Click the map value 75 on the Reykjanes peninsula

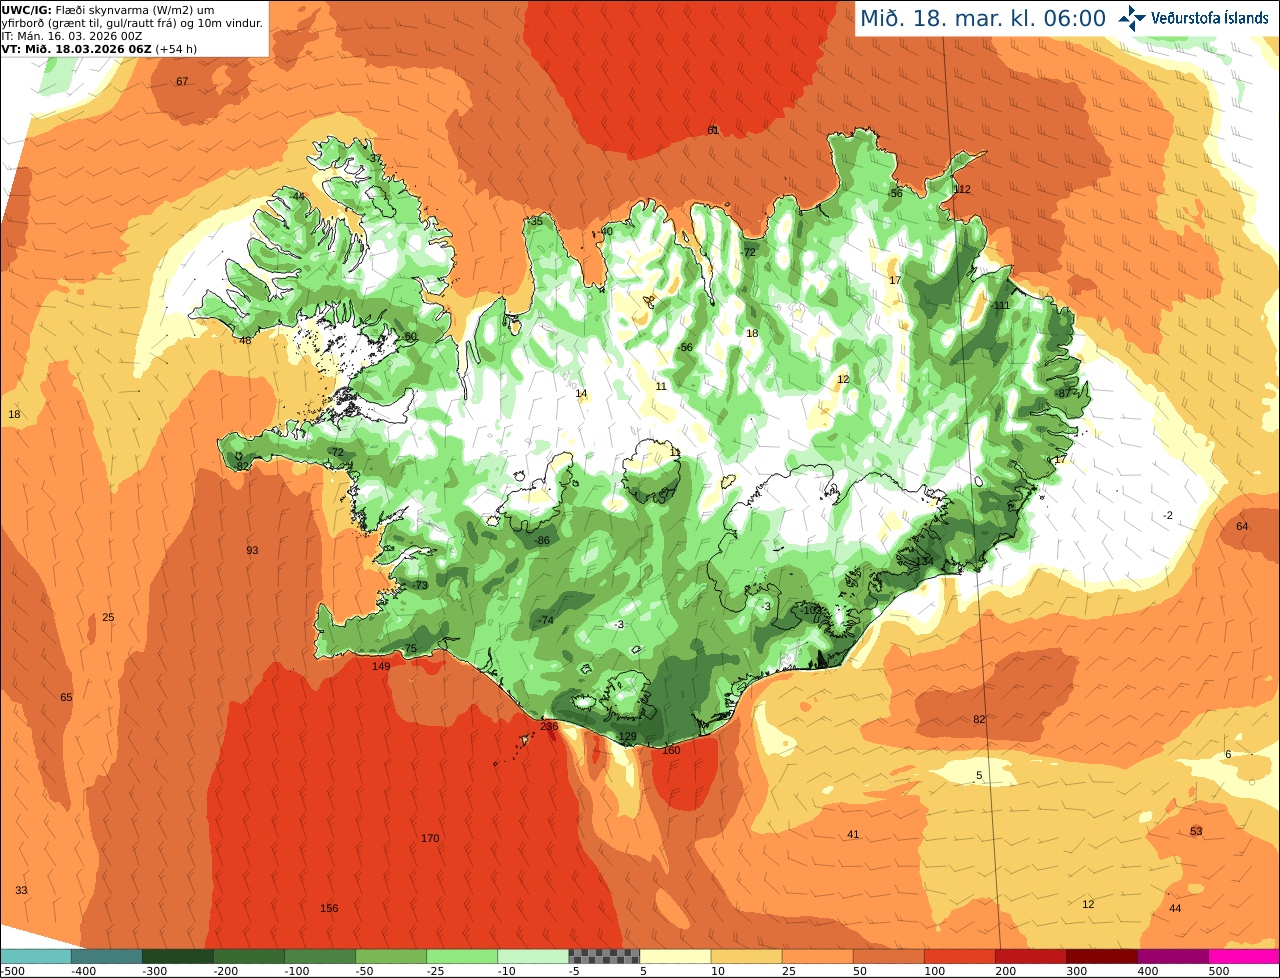pos(410,649)
